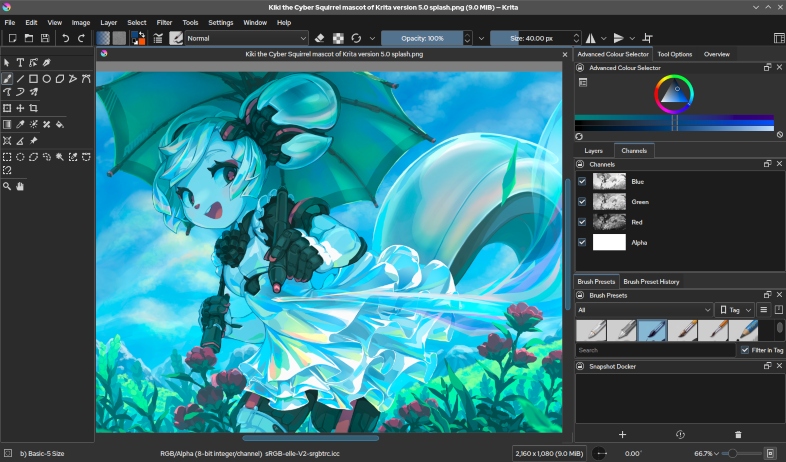
Task: Open the 66.7% zoom level dropdown
Action: click(x=706, y=453)
